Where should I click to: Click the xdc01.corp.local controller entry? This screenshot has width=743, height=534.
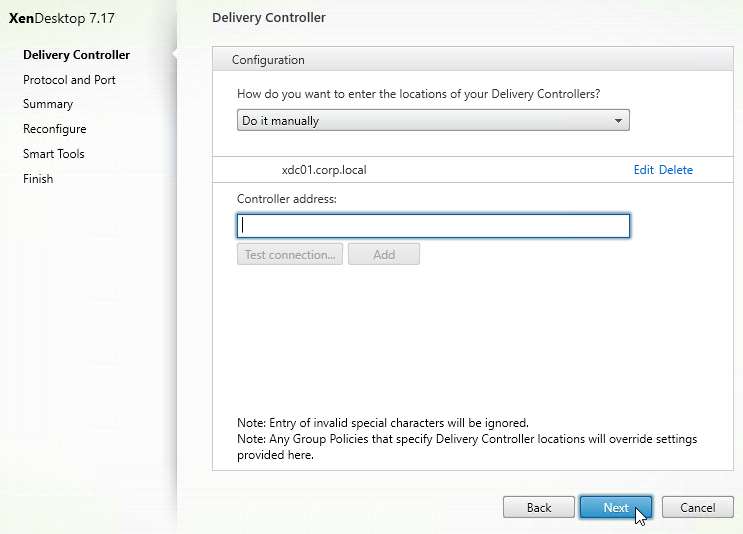click(x=324, y=170)
